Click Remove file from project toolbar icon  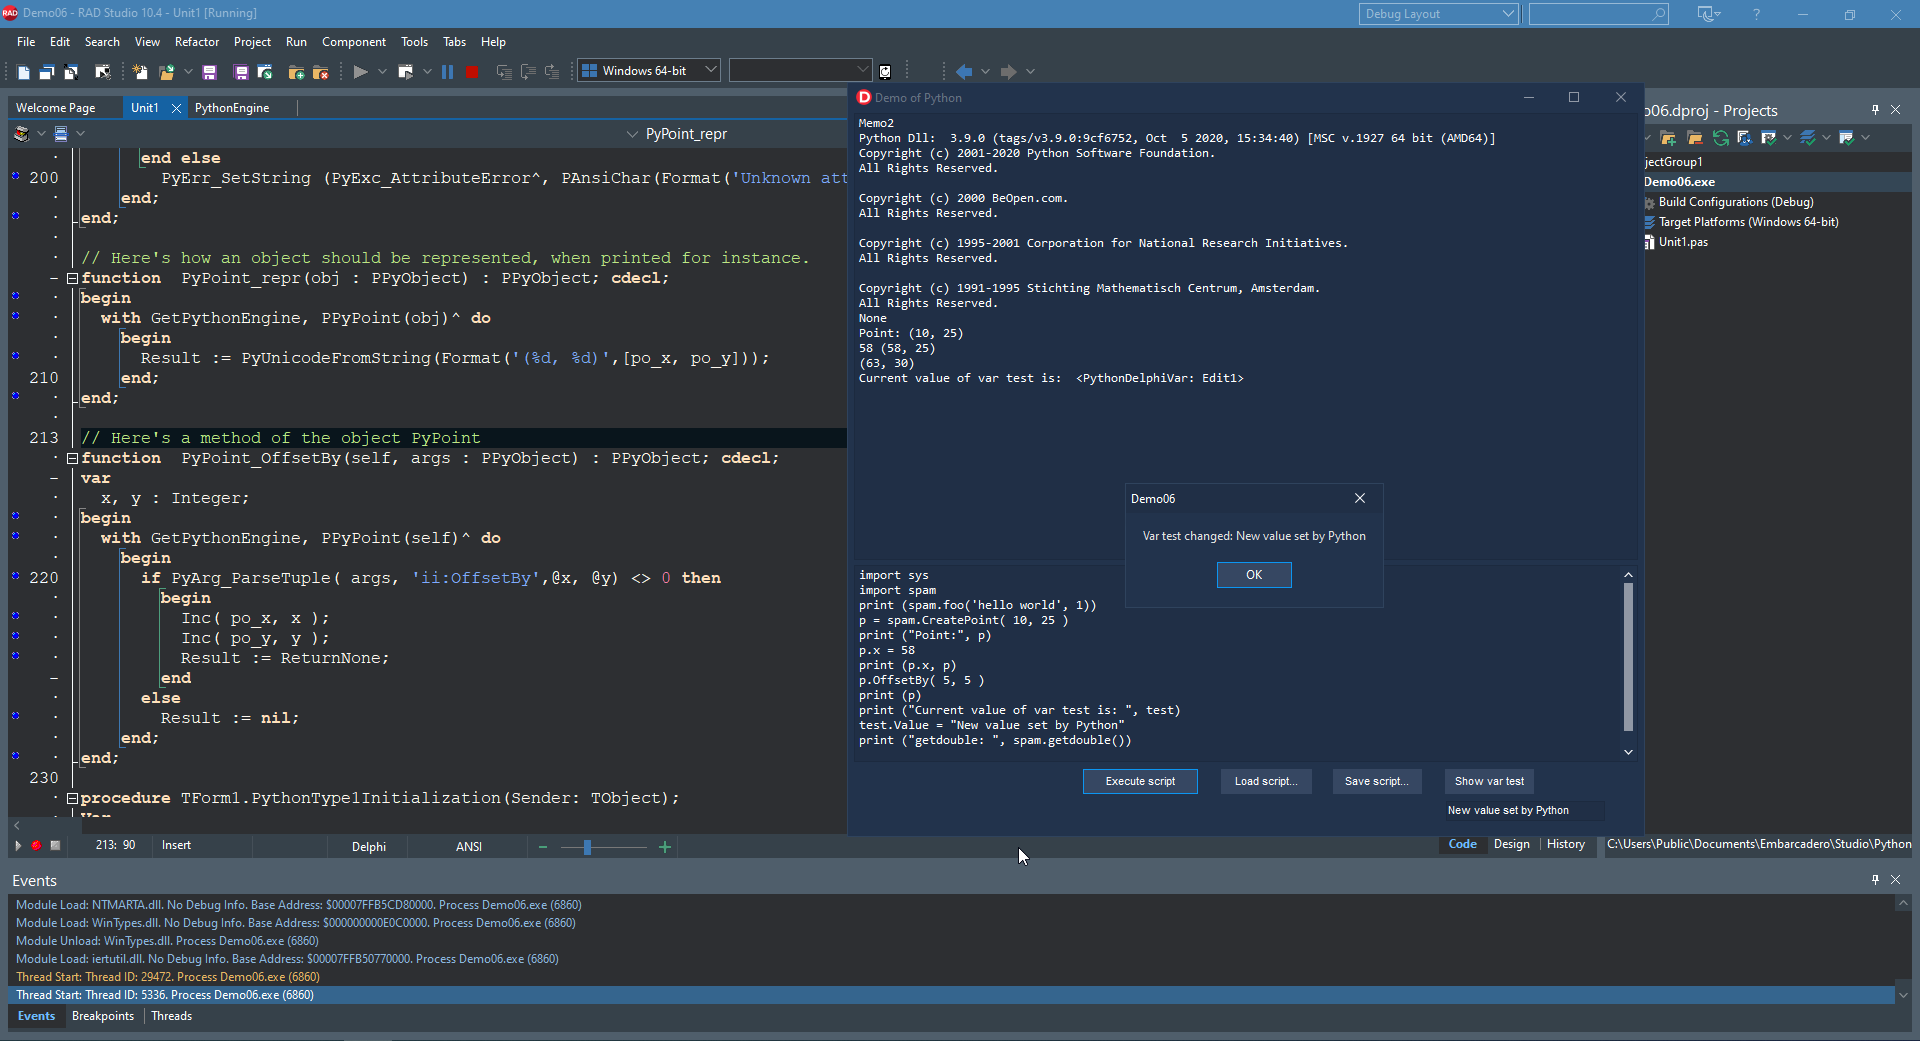320,72
